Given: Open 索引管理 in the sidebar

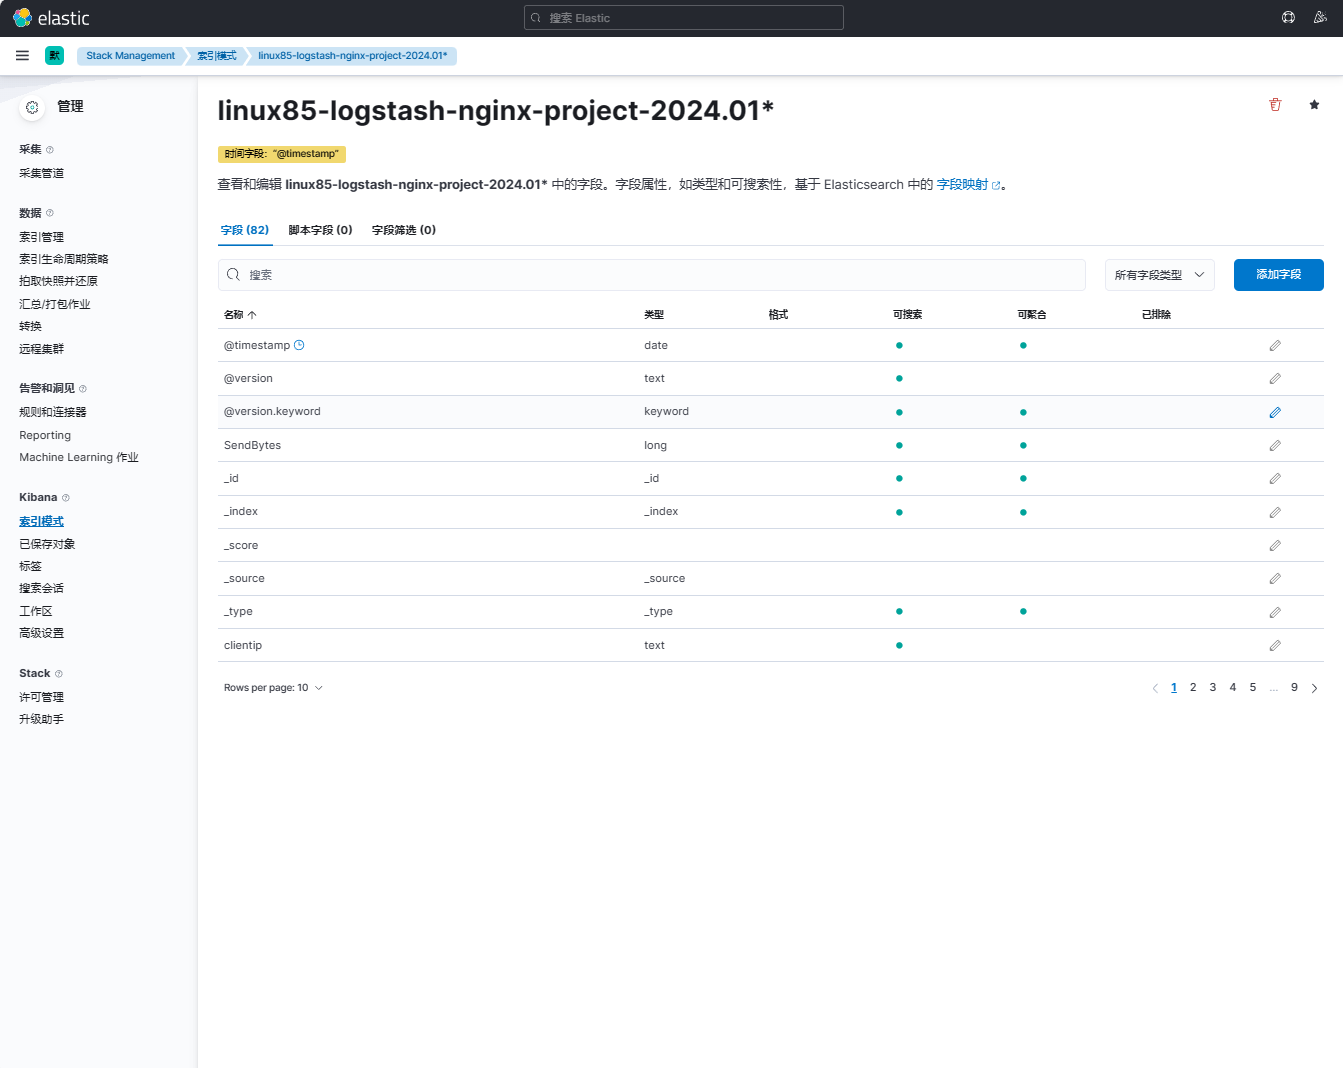Looking at the screenshot, I should point(41,237).
